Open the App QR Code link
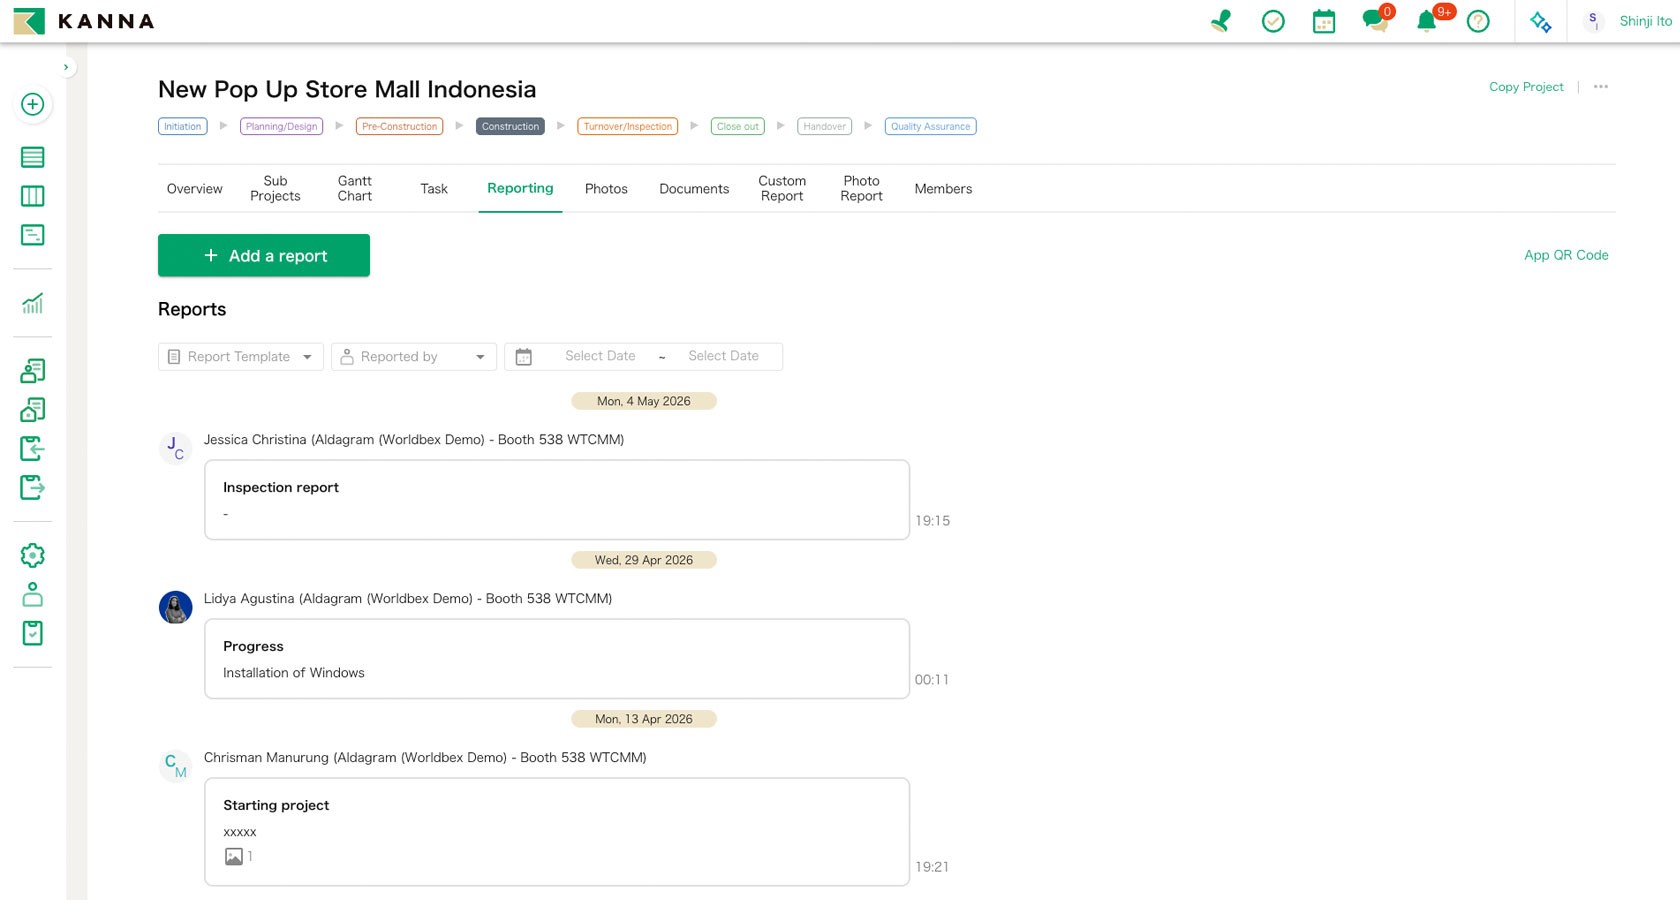Screen dimensions: 1680x900 point(1566,255)
